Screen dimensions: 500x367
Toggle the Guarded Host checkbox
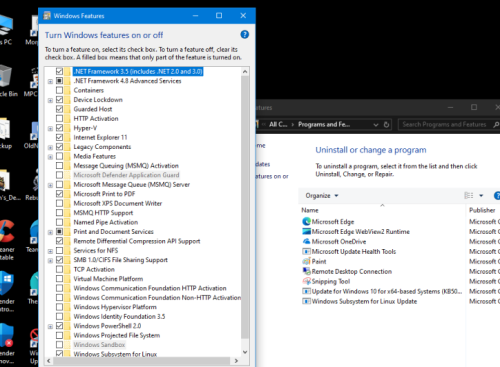click(x=59, y=109)
